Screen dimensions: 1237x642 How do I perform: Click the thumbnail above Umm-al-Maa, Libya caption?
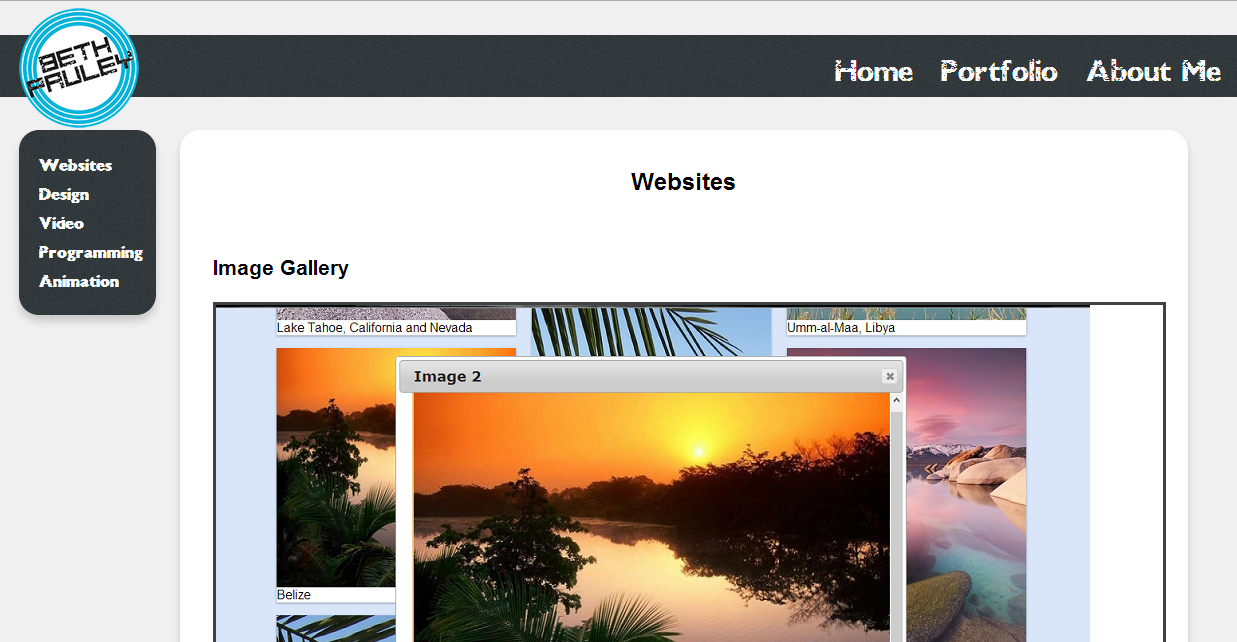pos(906,313)
